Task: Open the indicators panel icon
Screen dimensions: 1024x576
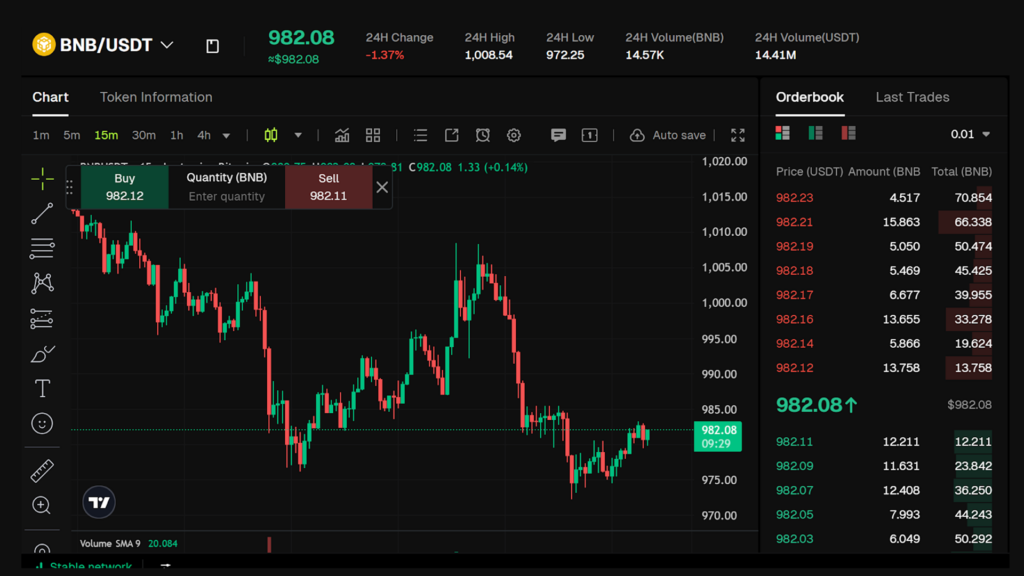Action: pyautogui.click(x=342, y=134)
